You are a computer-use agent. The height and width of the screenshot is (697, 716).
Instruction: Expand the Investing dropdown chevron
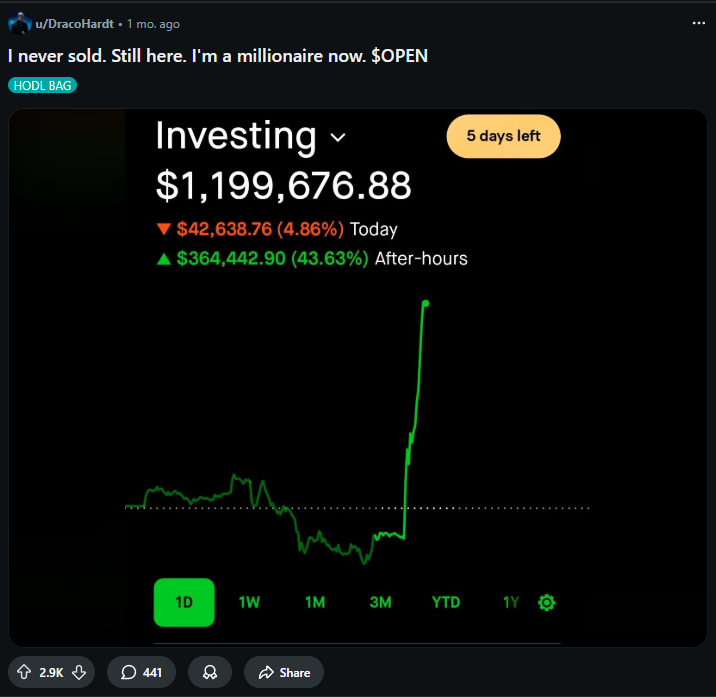[x=338, y=137]
